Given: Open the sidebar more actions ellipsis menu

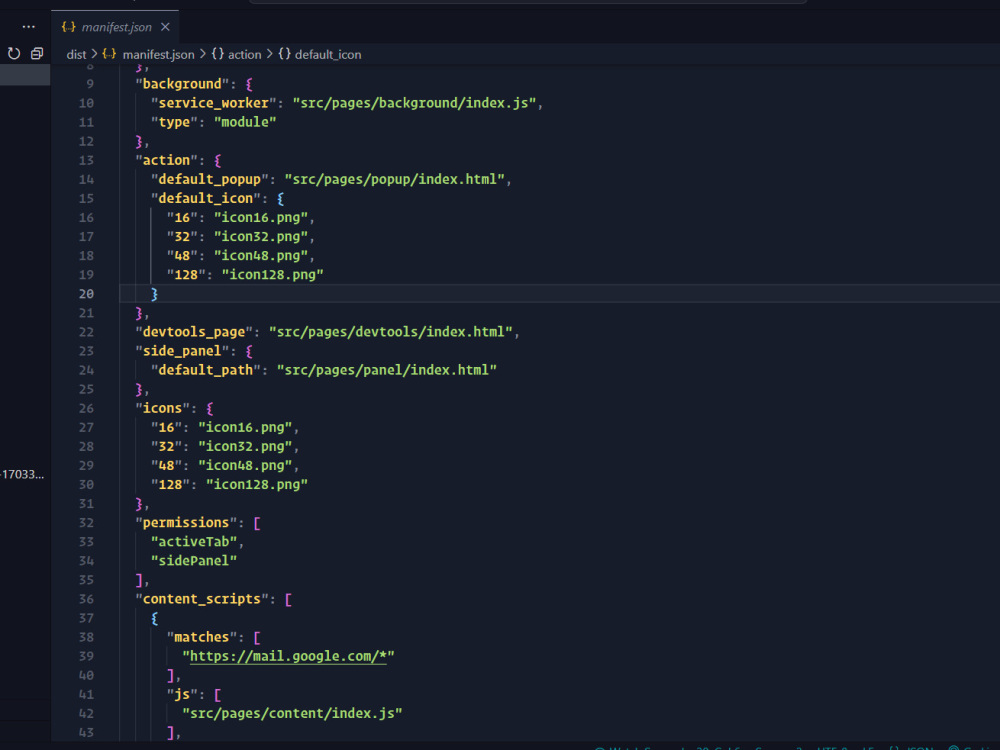Looking at the screenshot, I should (29, 27).
